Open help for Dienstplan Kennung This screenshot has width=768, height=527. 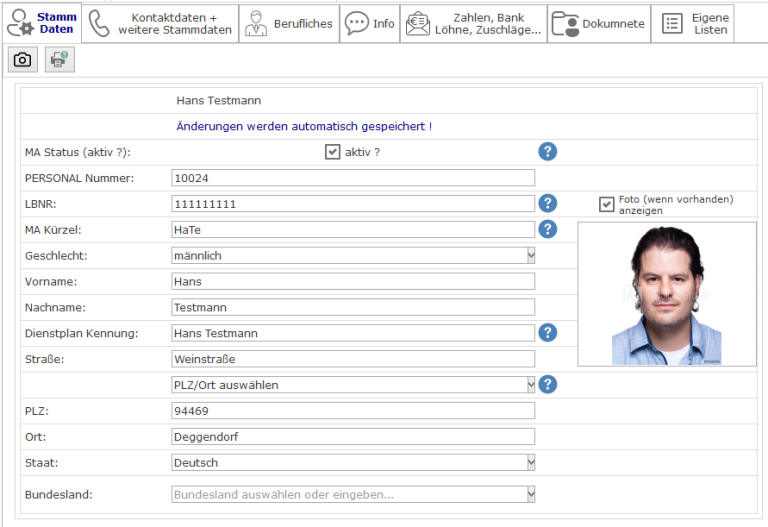point(547,333)
